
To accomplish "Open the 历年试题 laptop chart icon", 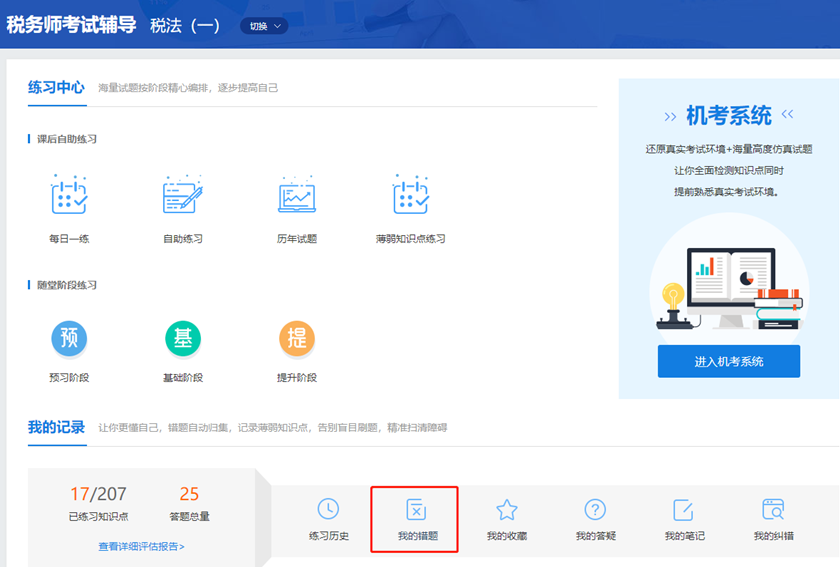I will tap(297, 194).
